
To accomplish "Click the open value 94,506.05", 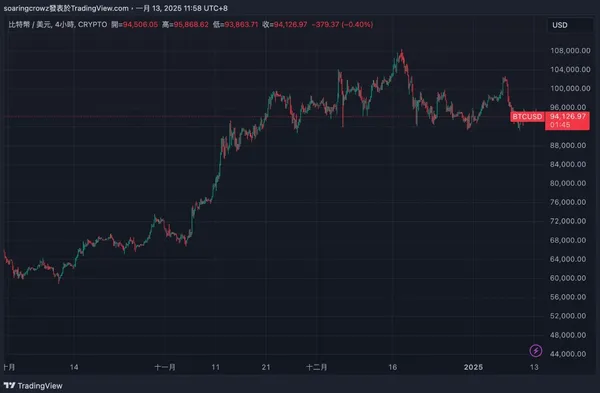I will coord(140,24).
